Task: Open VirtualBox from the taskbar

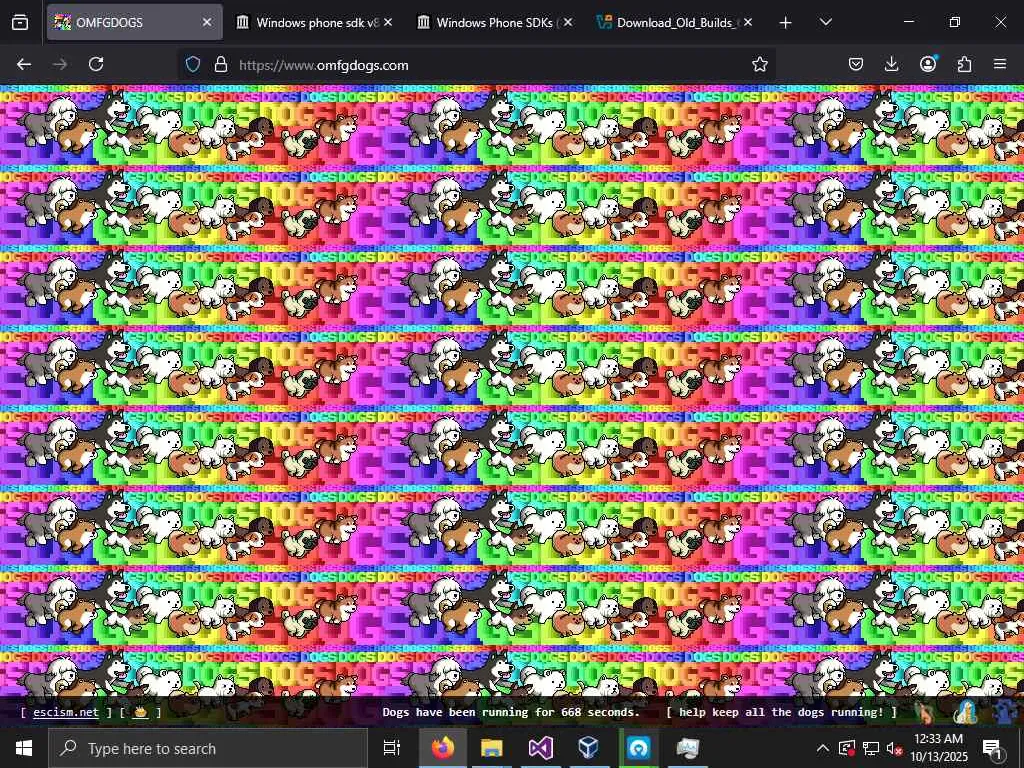Action: click(x=589, y=748)
